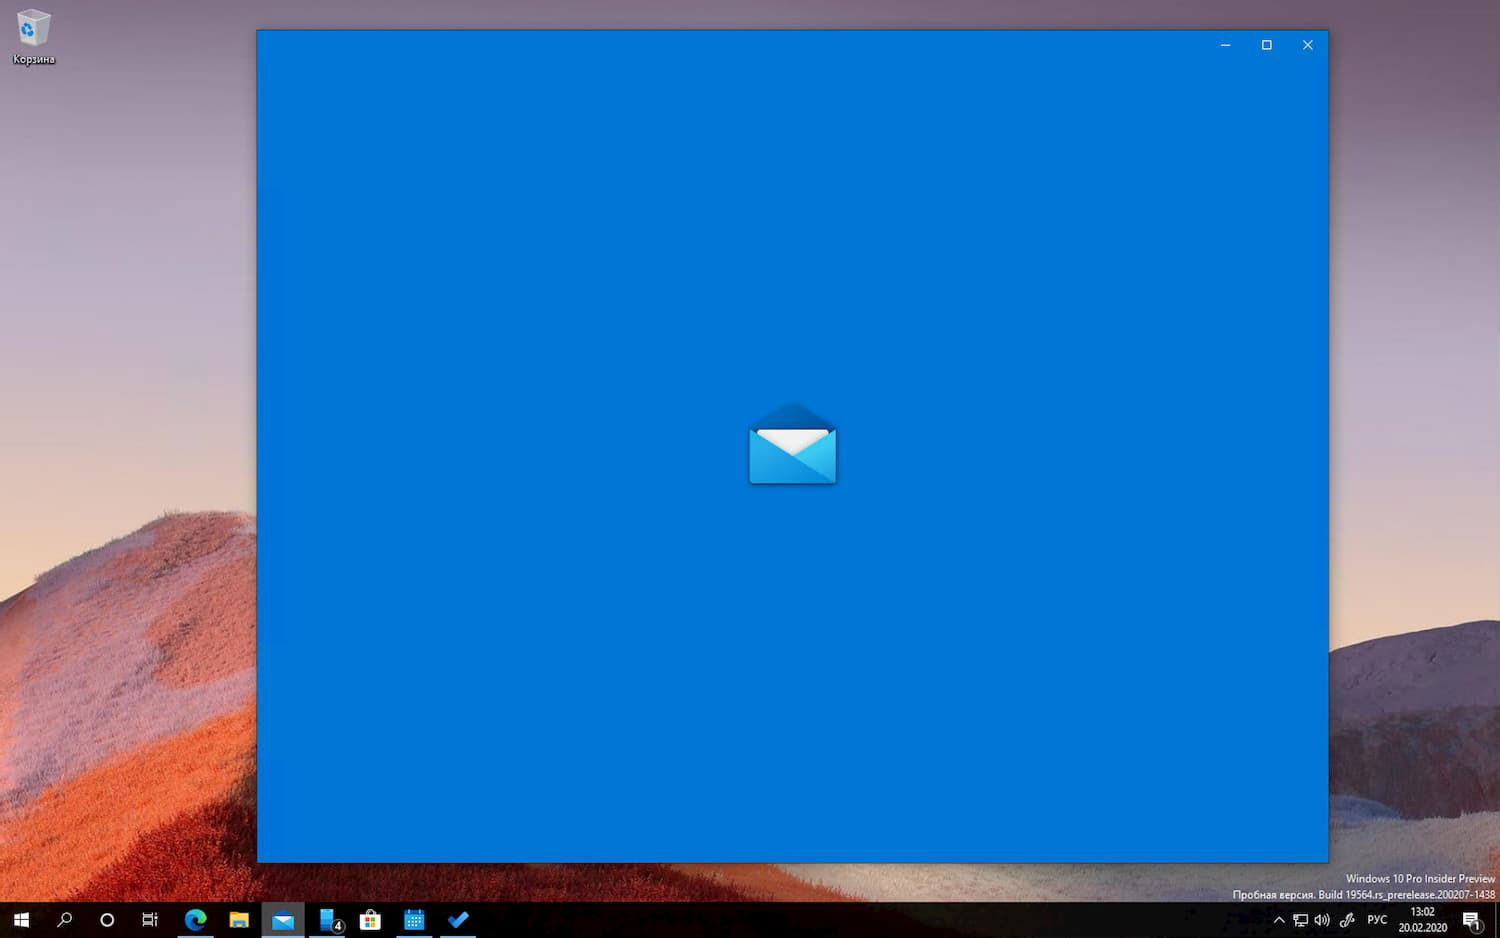This screenshot has height=938, width=1500.
Task: Open the Action Center with 1 notification
Action: (x=1473, y=919)
